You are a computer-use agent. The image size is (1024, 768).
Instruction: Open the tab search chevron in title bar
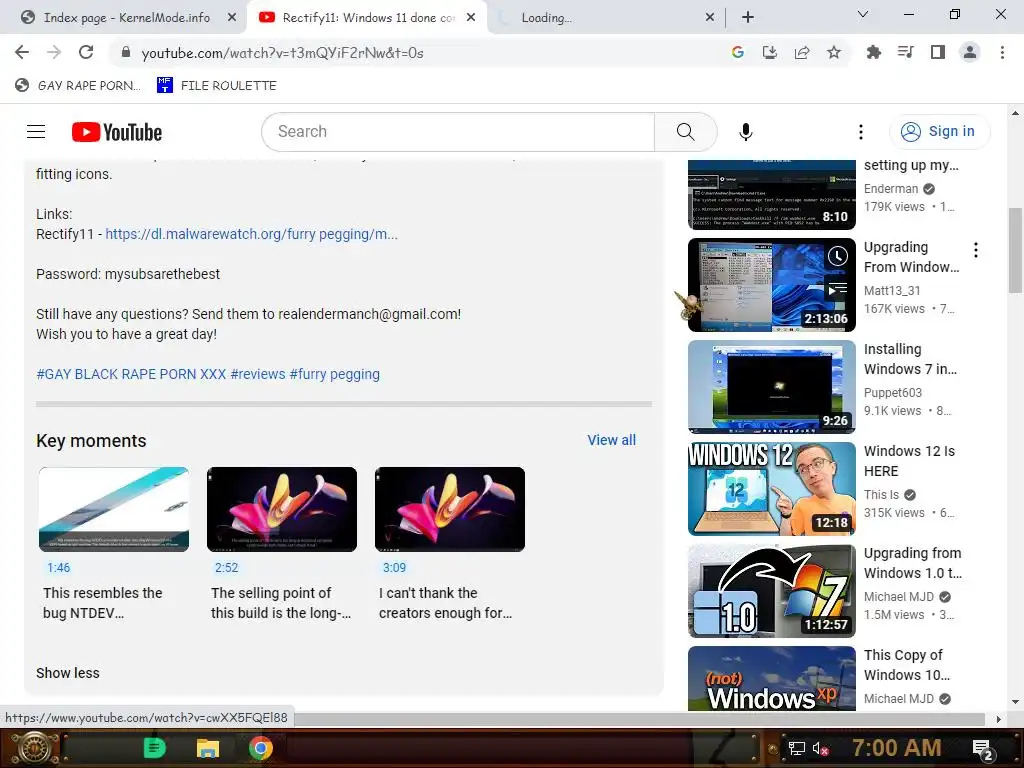(x=863, y=14)
